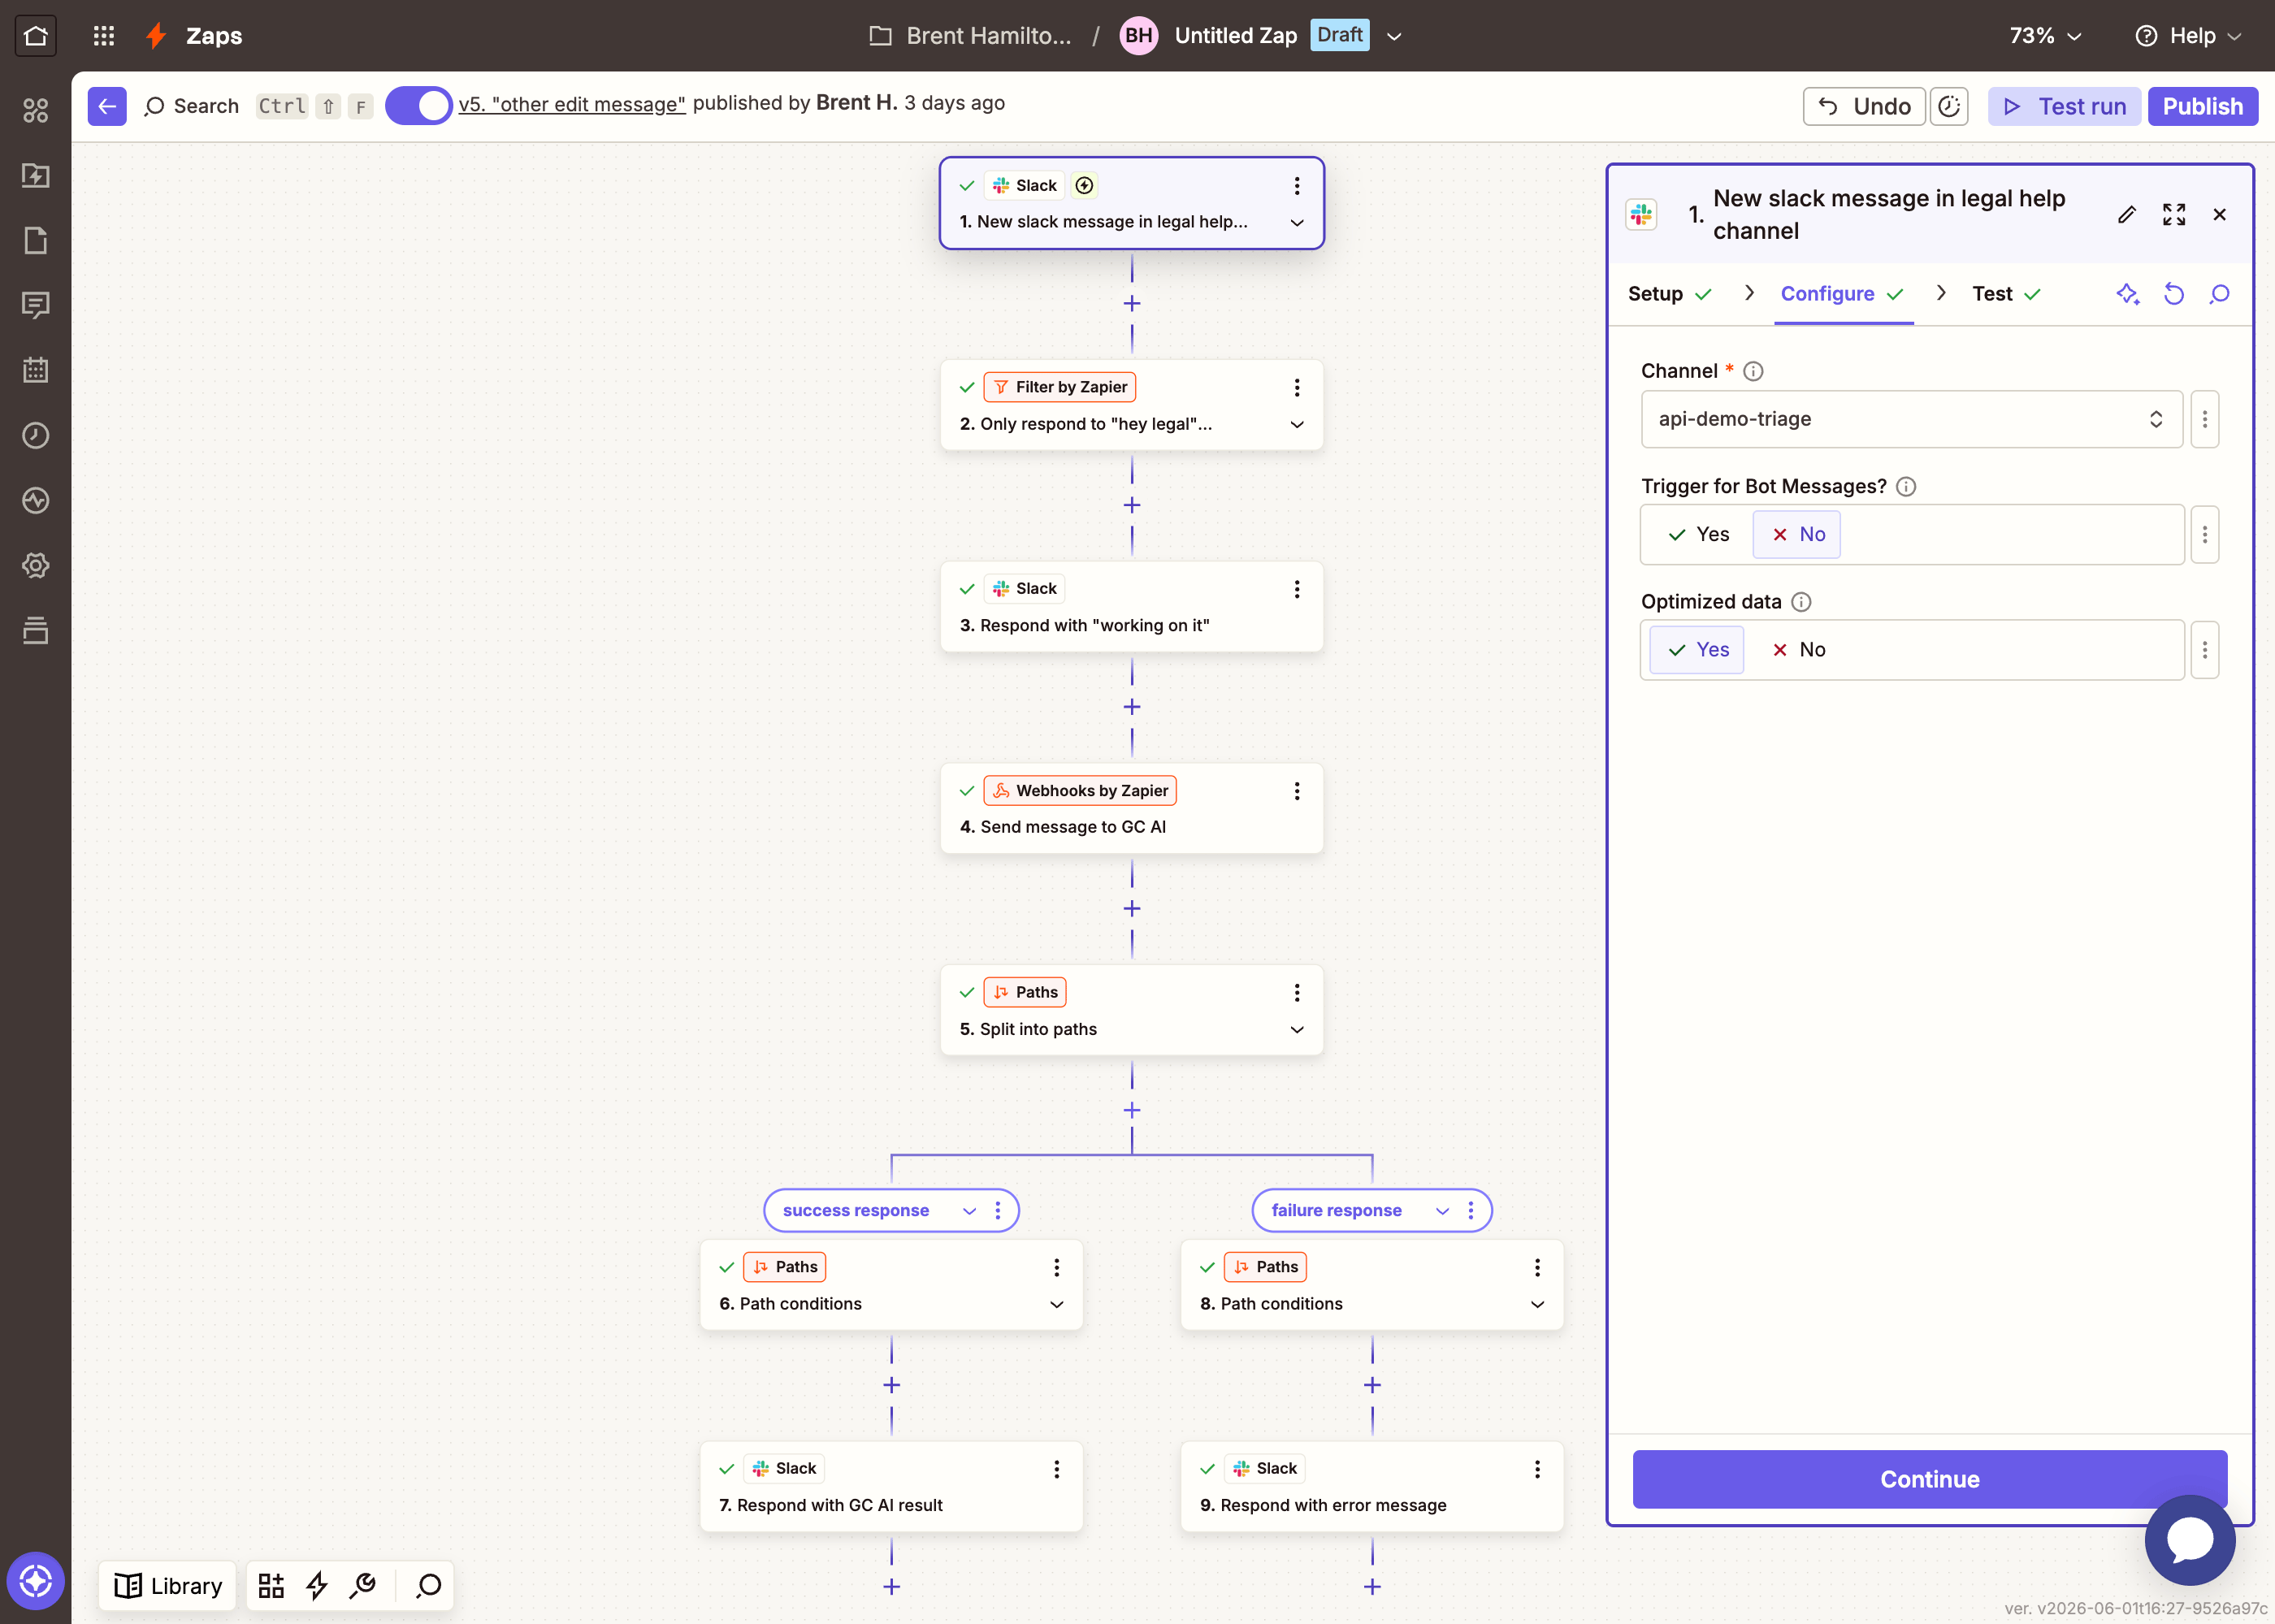Expand step 1 New slack message chevron
The width and height of the screenshot is (2275, 1624).
point(1297,222)
